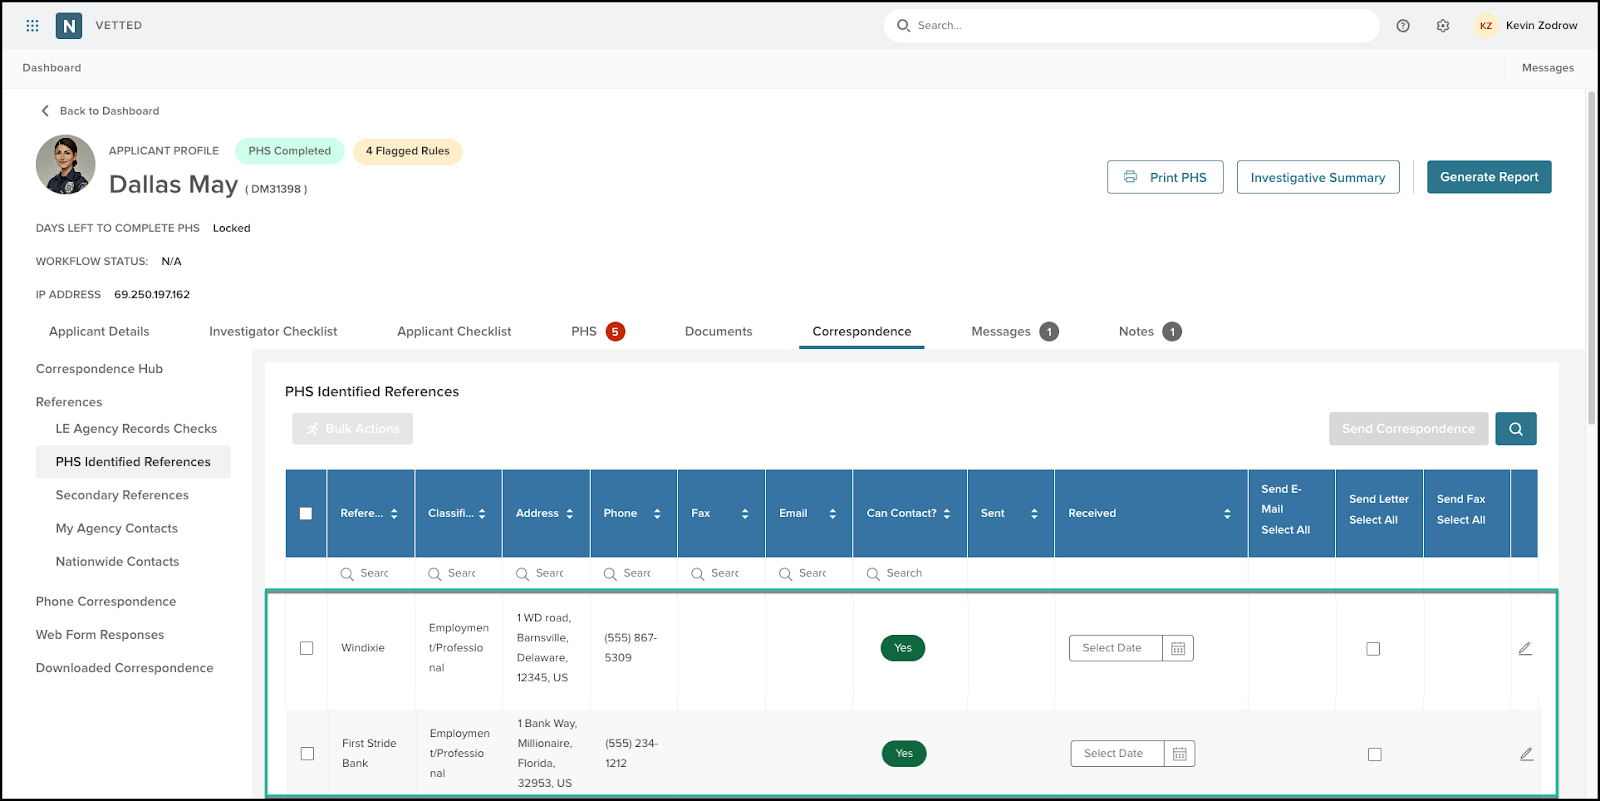Viewport: 1600px width, 801px height.
Task: Open the settings gear icon
Action: click(1443, 26)
